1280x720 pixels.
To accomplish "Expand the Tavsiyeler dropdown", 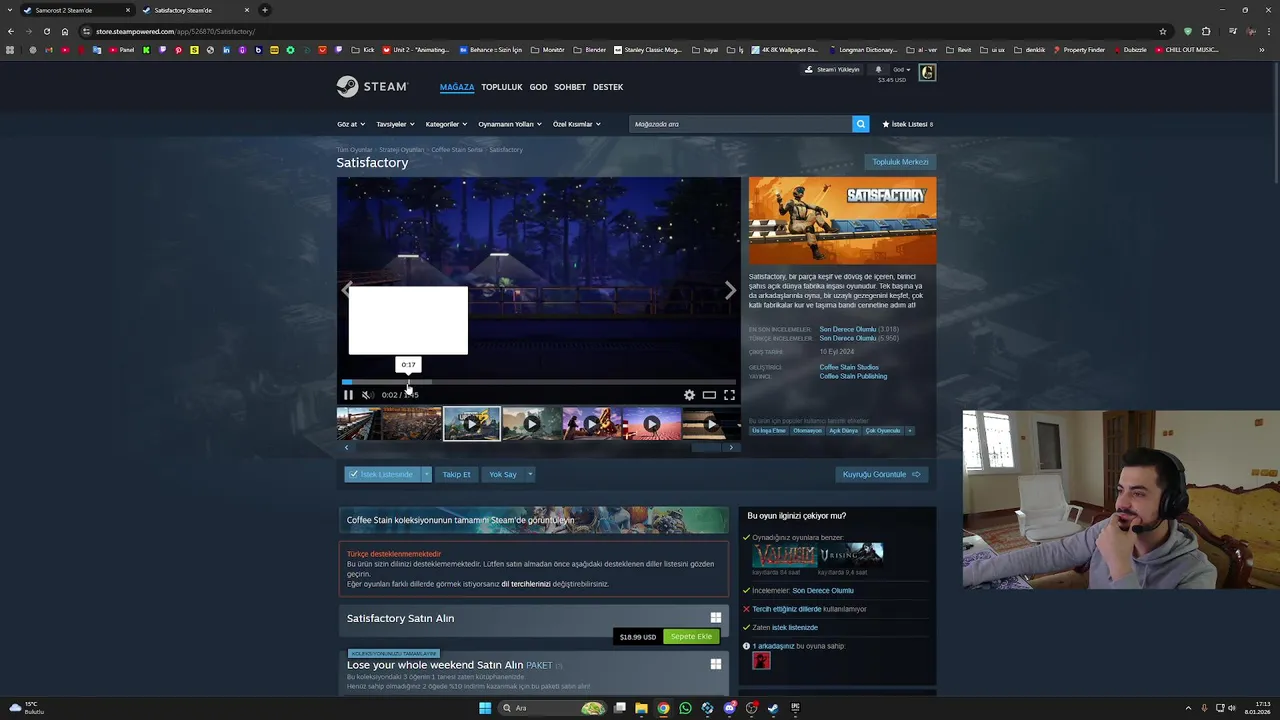I will pyautogui.click(x=395, y=124).
